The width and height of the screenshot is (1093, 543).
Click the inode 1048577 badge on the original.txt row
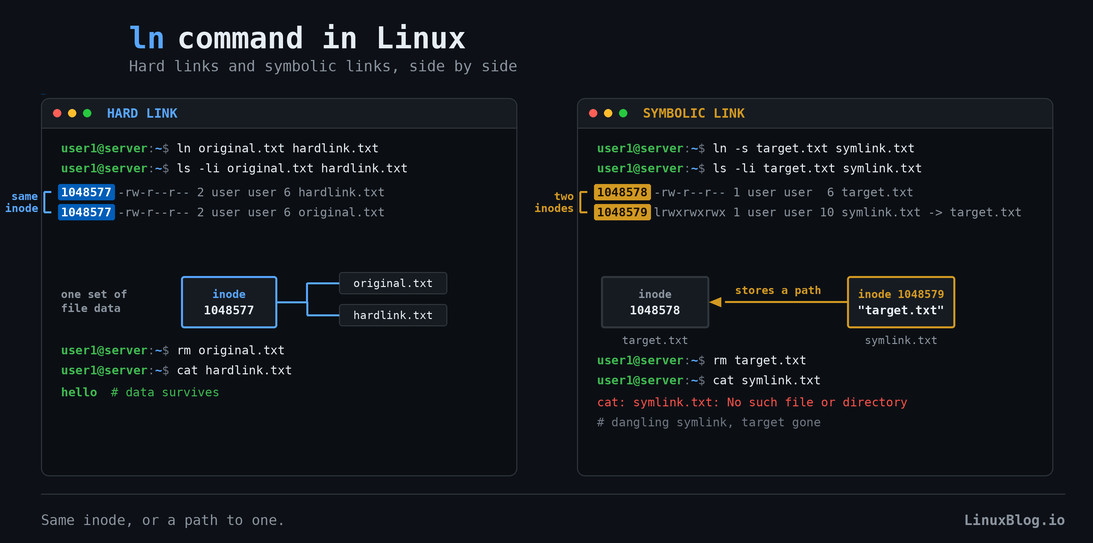[x=86, y=212]
